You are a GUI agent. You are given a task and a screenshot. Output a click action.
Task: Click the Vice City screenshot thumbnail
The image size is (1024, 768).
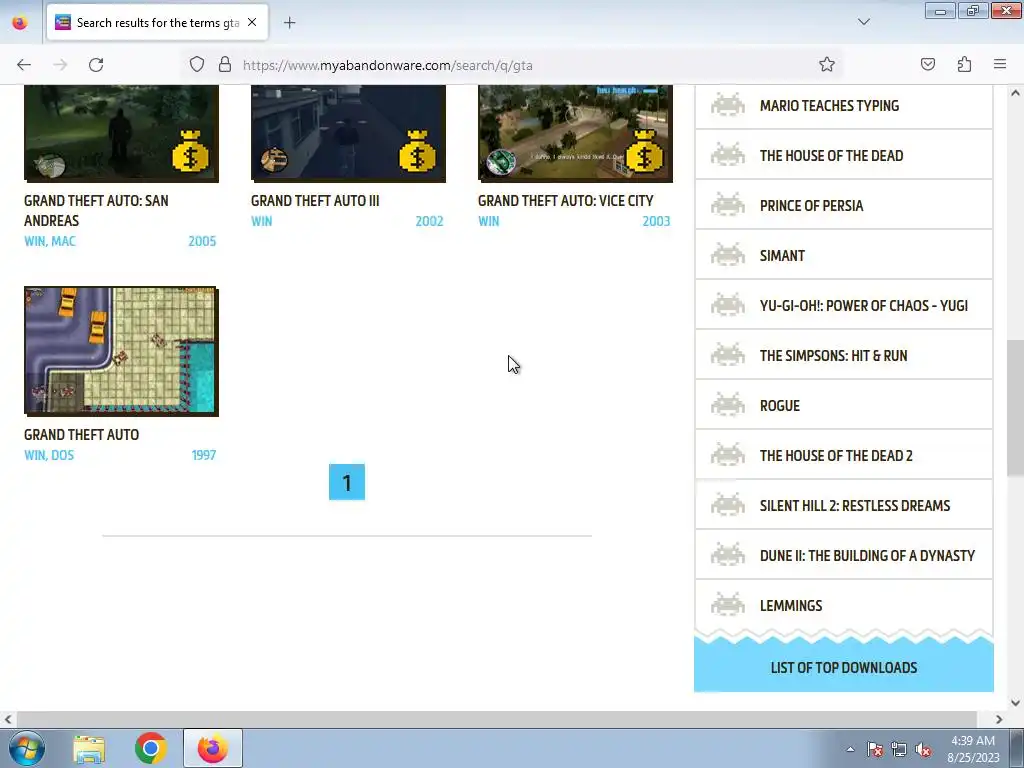pos(575,133)
